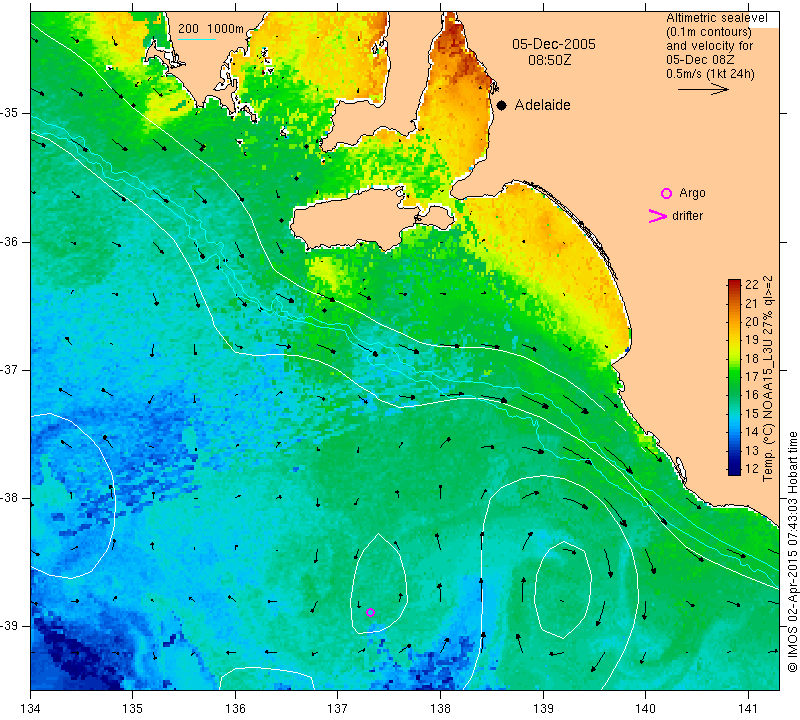
Task: Click the Argo legend label
Action: [692, 193]
